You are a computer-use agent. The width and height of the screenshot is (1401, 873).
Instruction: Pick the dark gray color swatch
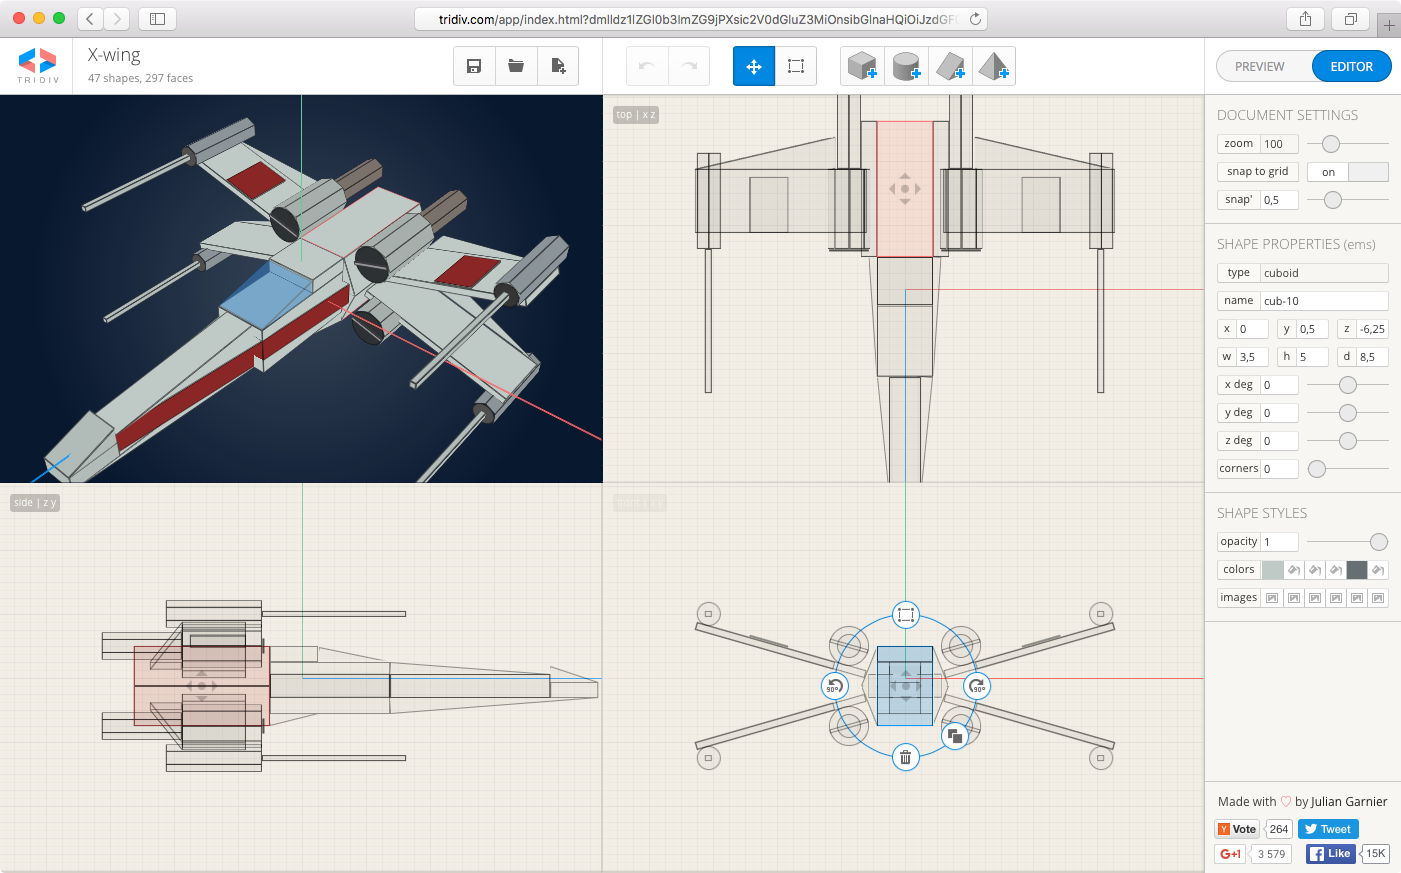coord(1356,570)
